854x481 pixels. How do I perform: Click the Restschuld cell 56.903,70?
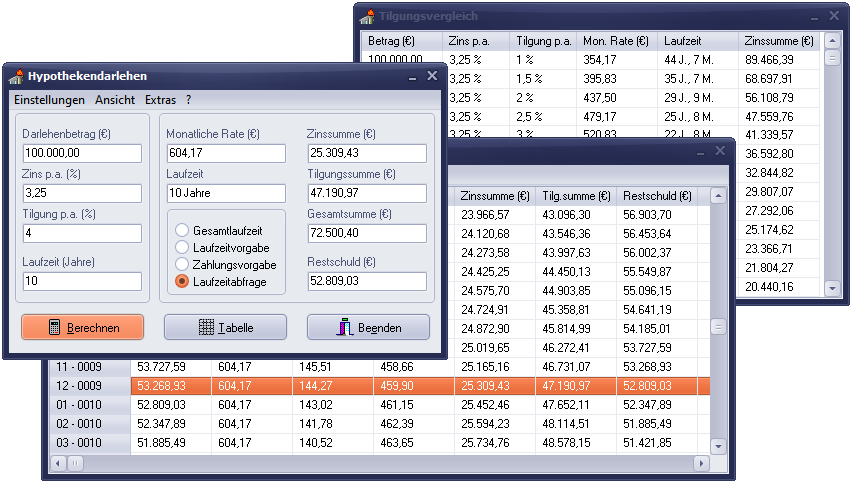click(657, 215)
